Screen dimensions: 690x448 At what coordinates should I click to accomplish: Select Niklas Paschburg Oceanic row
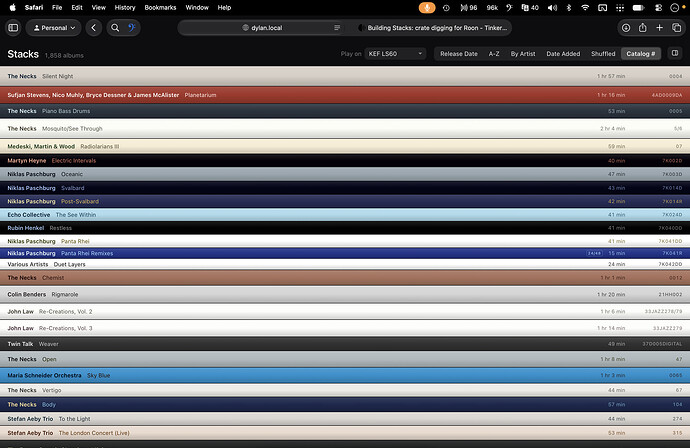click(345, 174)
